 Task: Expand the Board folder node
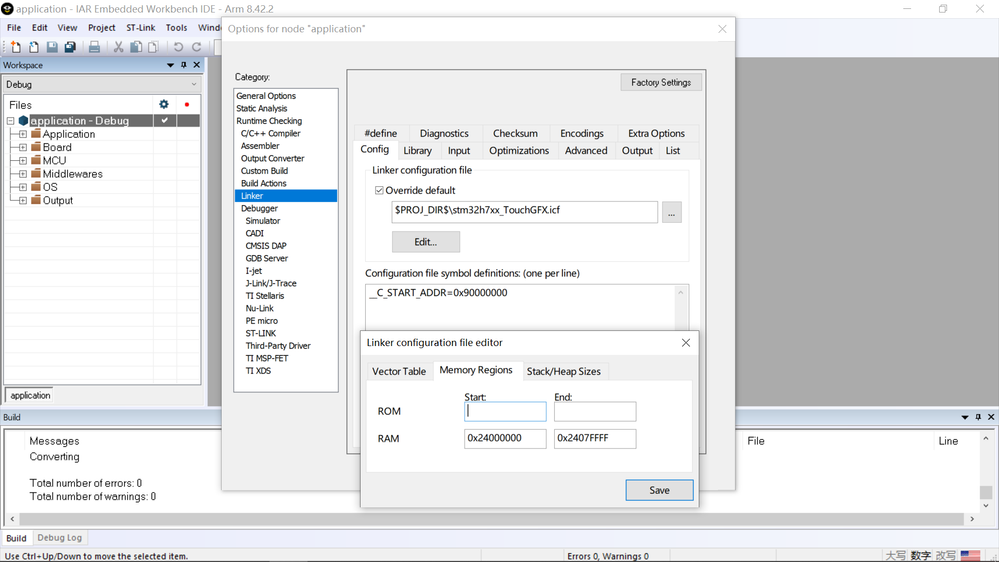click(23, 147)
